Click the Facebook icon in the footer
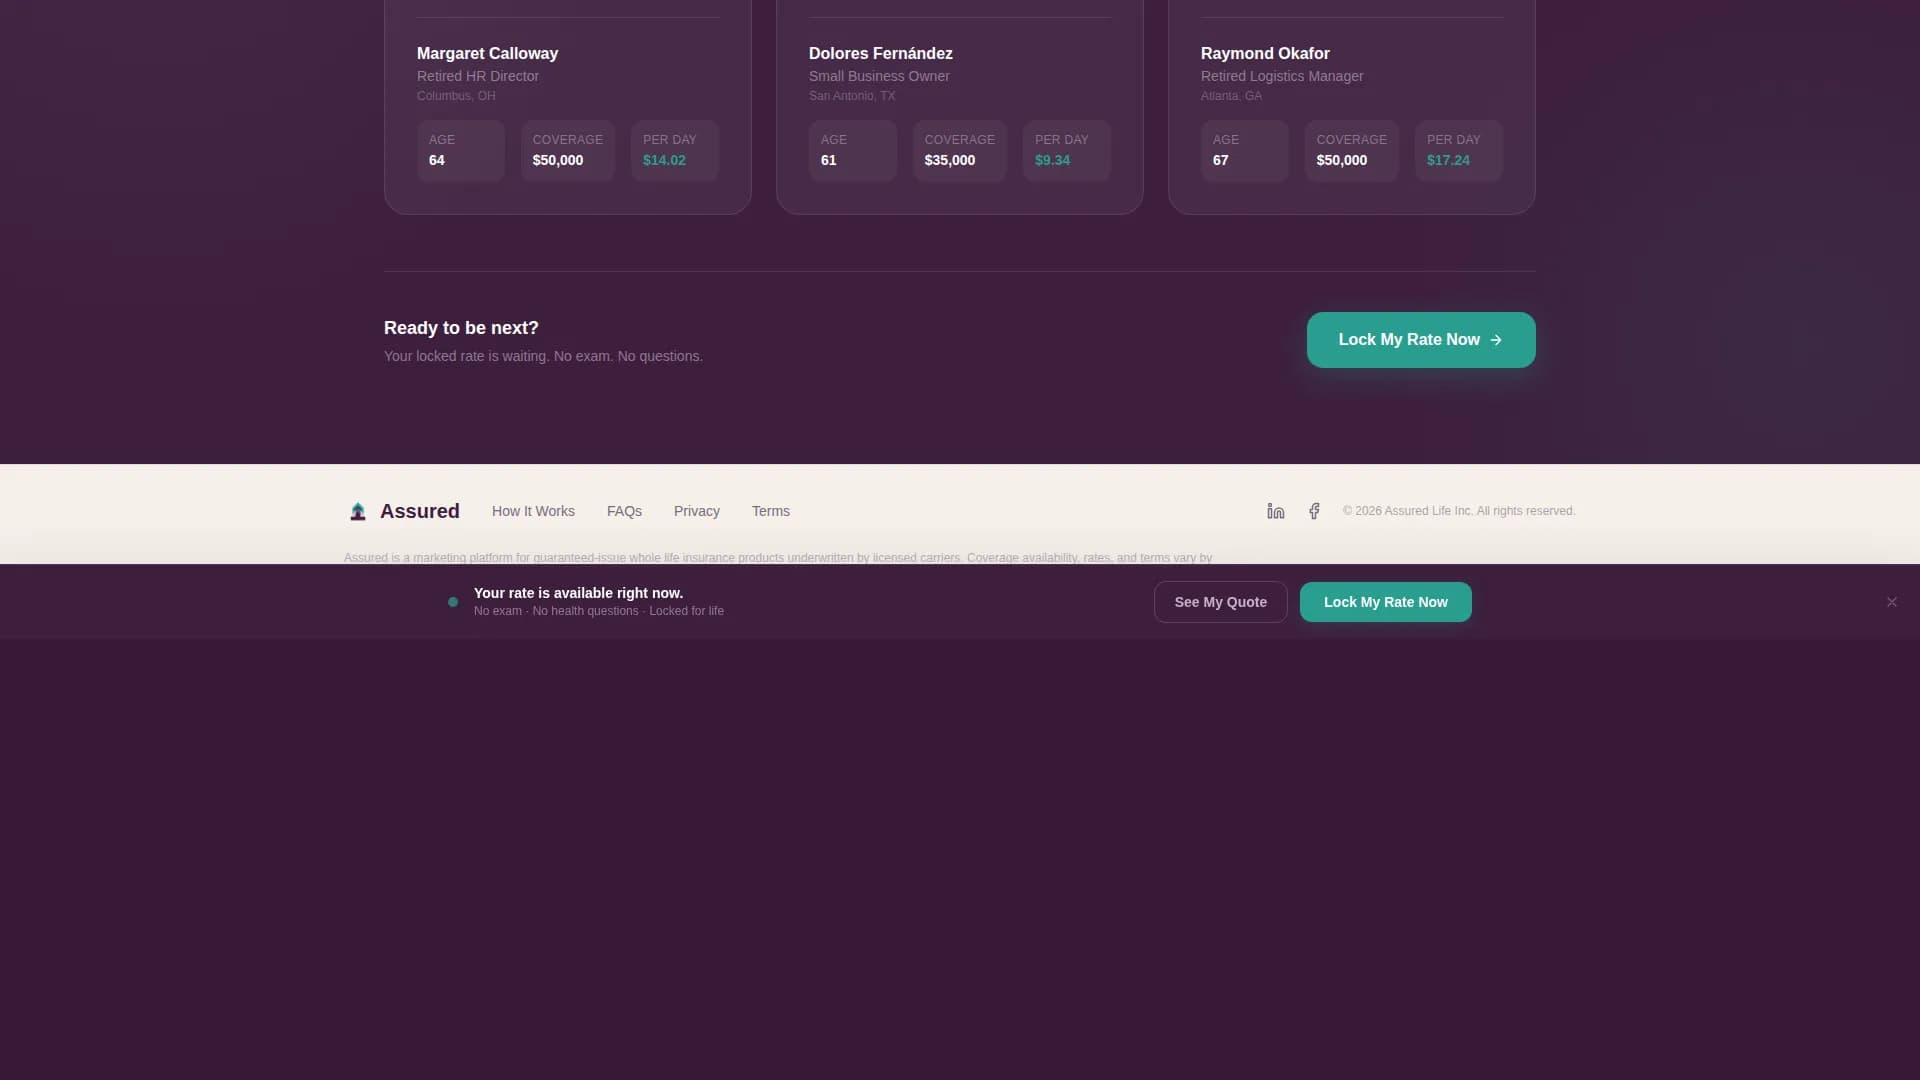The width and height of the screenshot is (1920, 1080). coord(1314,510)
